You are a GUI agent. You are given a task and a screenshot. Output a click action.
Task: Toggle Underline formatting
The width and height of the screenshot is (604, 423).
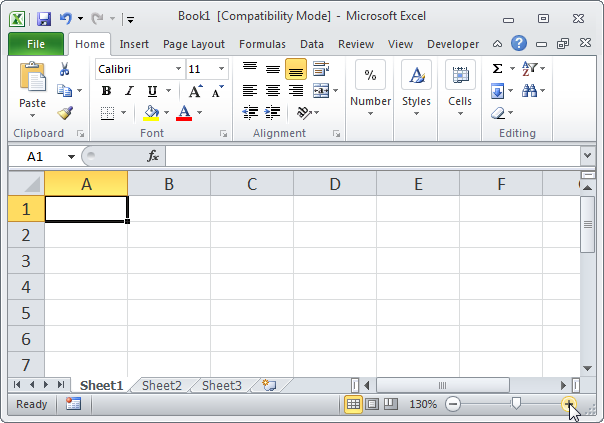(x=153, y=91)
